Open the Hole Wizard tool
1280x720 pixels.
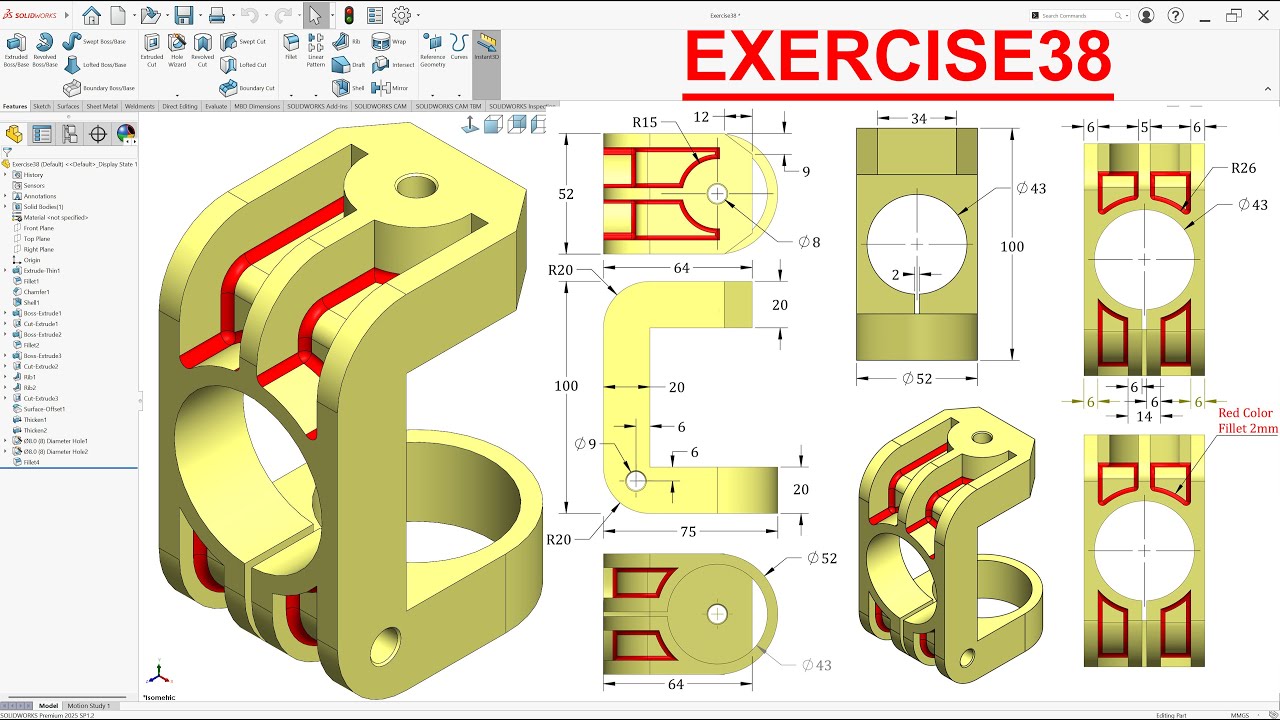[x=177, y=50]
